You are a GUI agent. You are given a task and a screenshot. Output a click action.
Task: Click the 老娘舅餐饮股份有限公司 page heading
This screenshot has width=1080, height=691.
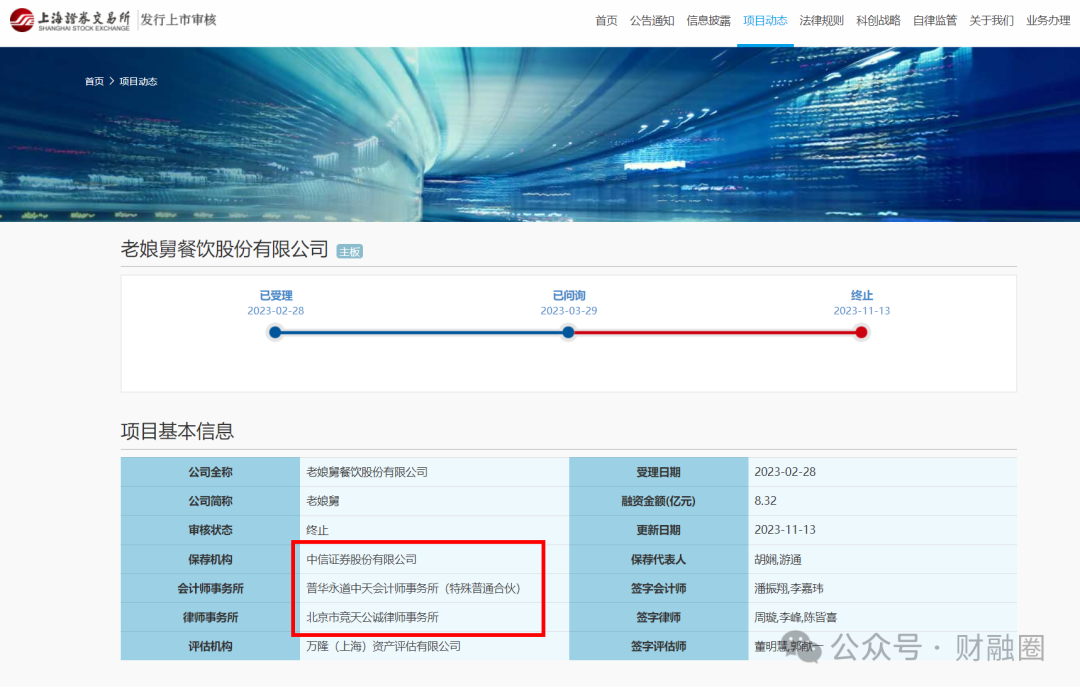coord(225,249)
